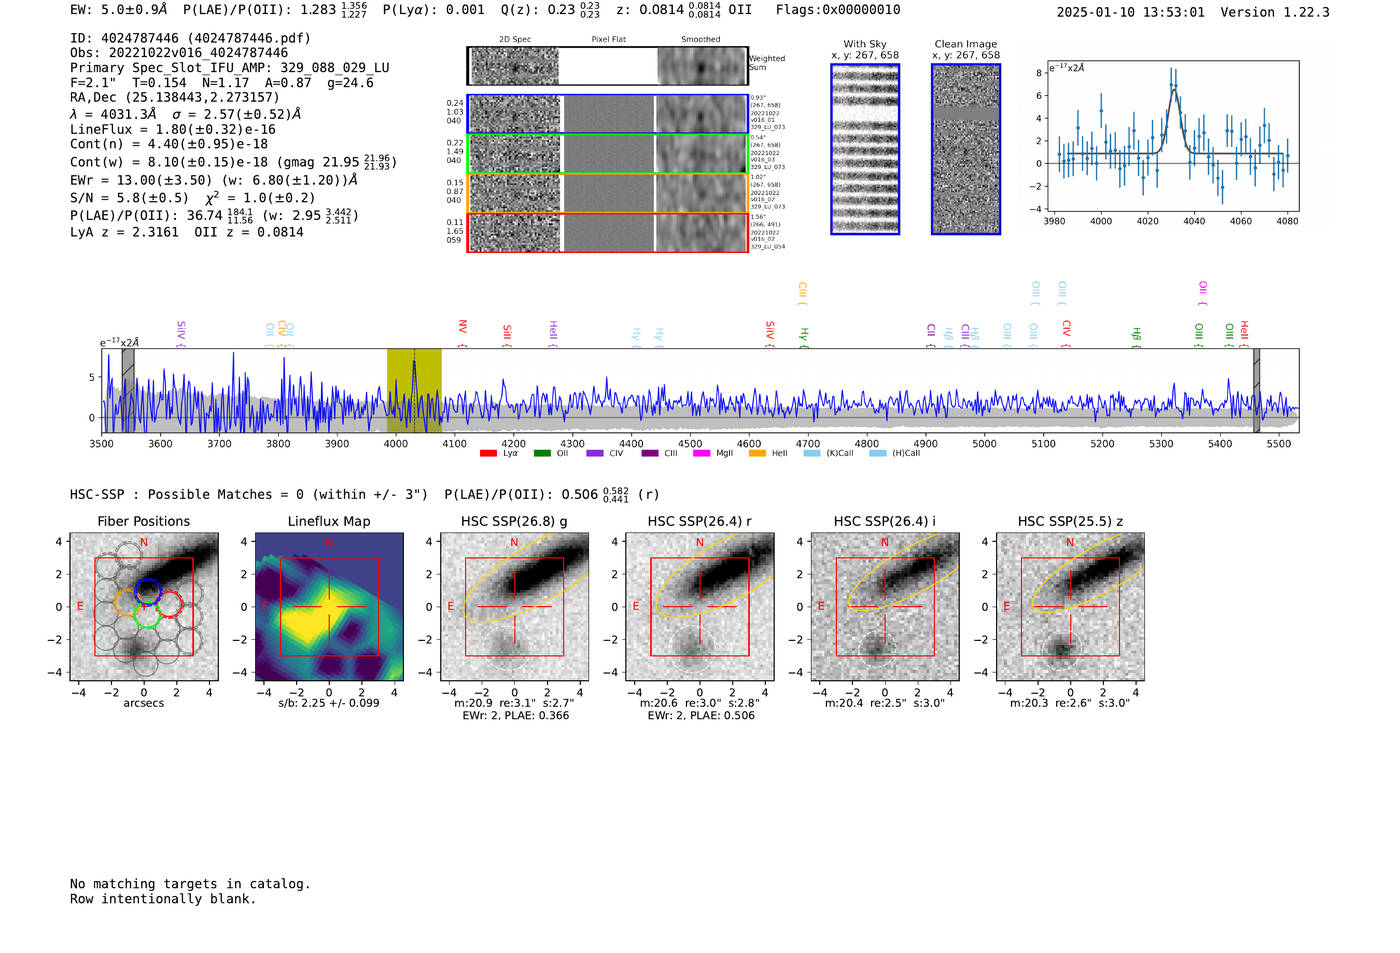Click the g-band 'EWr: 2, PLAE: 0.366' caption
1400x953 pixels.
point(516,716)
